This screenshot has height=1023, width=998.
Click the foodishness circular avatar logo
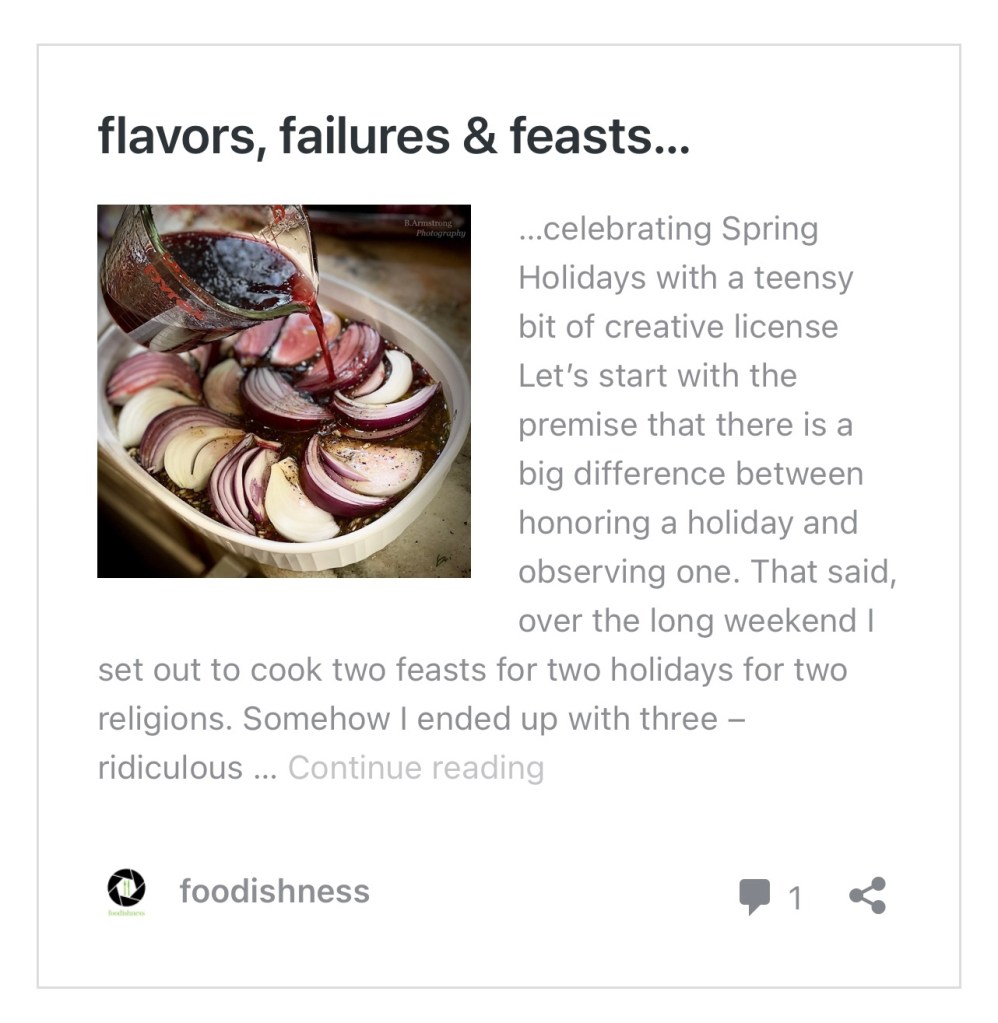[x=126, y=889]
